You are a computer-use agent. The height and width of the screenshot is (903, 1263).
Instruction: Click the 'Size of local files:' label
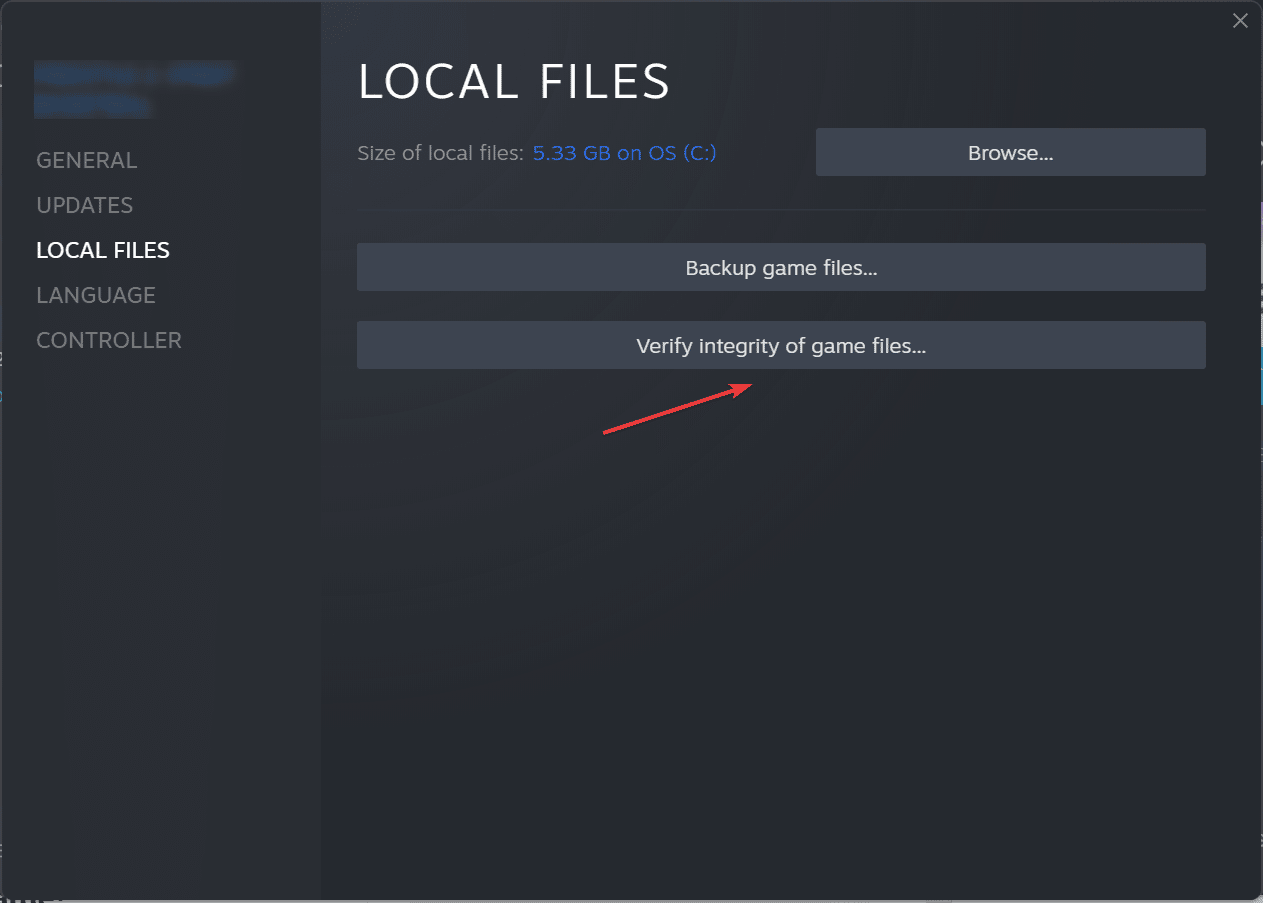[x=440, y=153]
